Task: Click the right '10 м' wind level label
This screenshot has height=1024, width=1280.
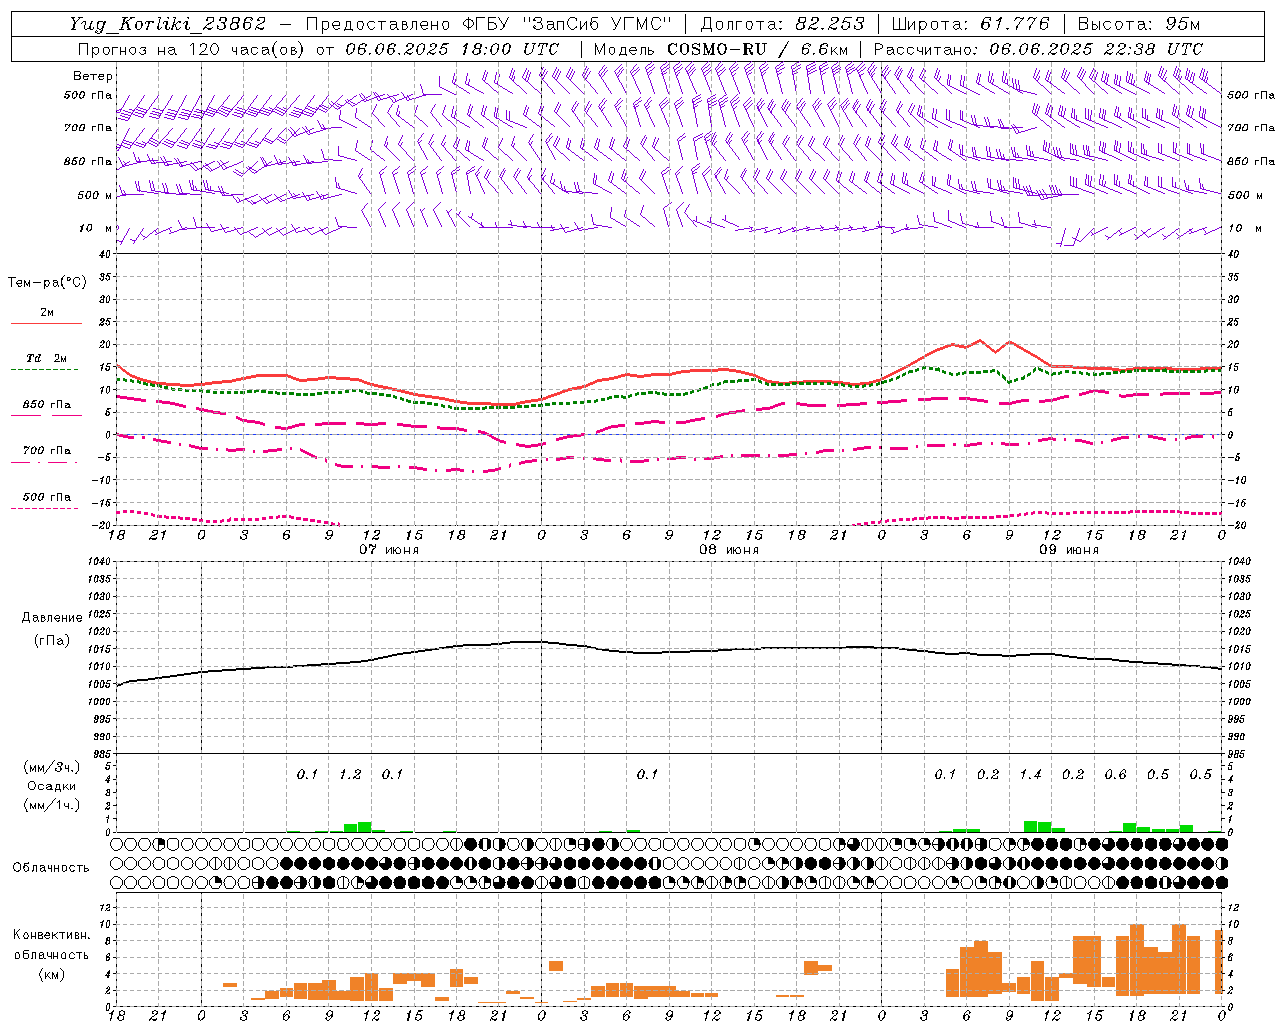Action: [x=1244, y=228]
